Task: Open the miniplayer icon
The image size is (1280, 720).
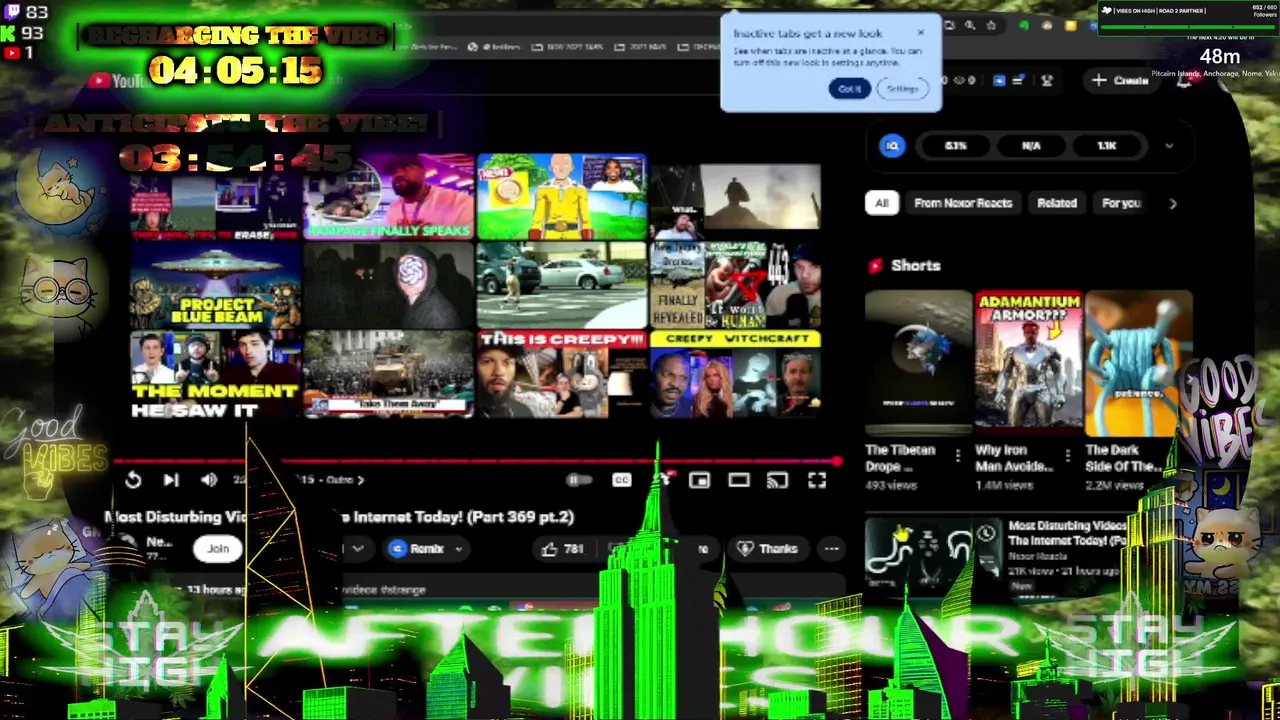Action: (x=699, y=481)
